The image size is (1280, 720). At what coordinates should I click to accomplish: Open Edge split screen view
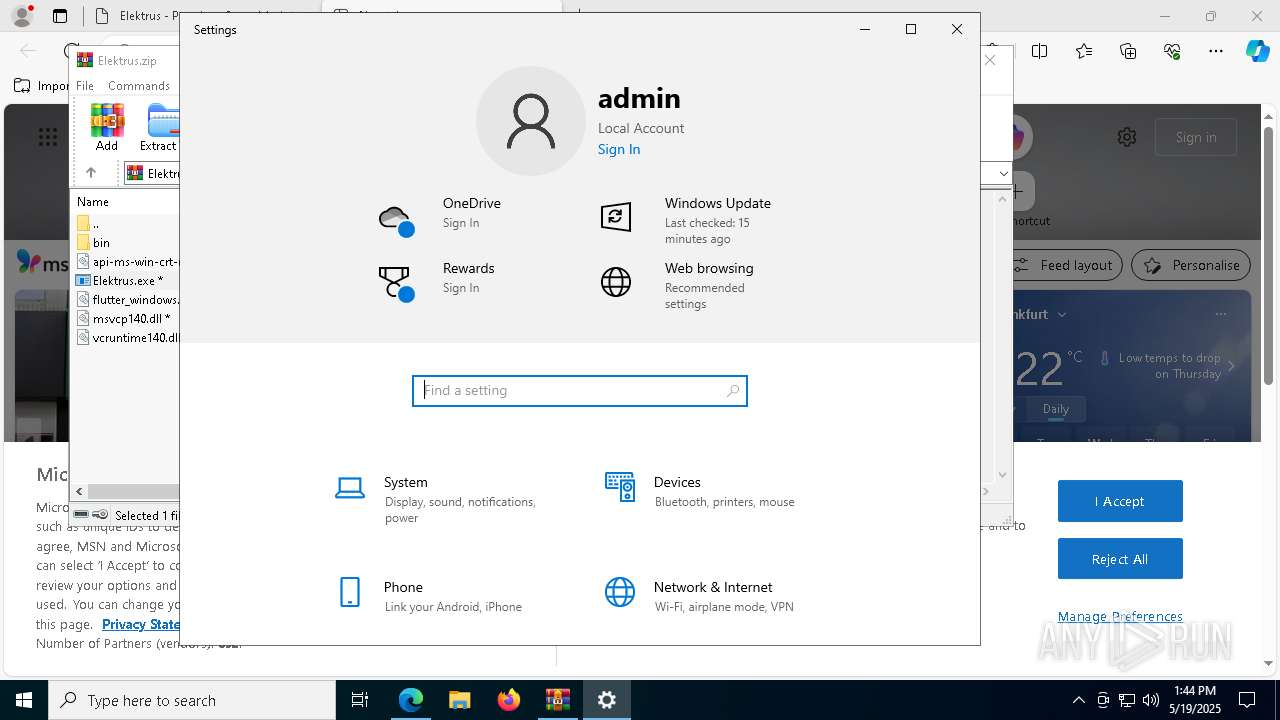click(1040, 51)
